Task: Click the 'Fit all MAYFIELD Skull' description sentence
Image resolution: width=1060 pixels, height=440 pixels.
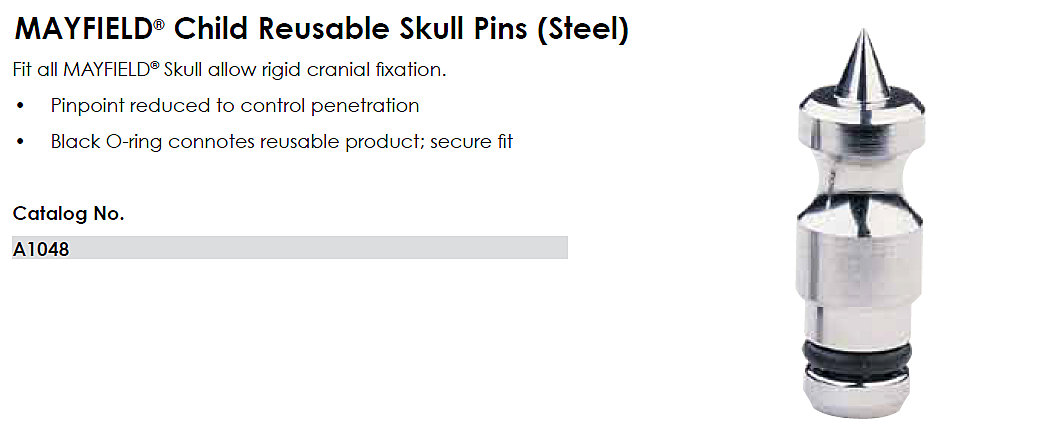Action: 229,71
